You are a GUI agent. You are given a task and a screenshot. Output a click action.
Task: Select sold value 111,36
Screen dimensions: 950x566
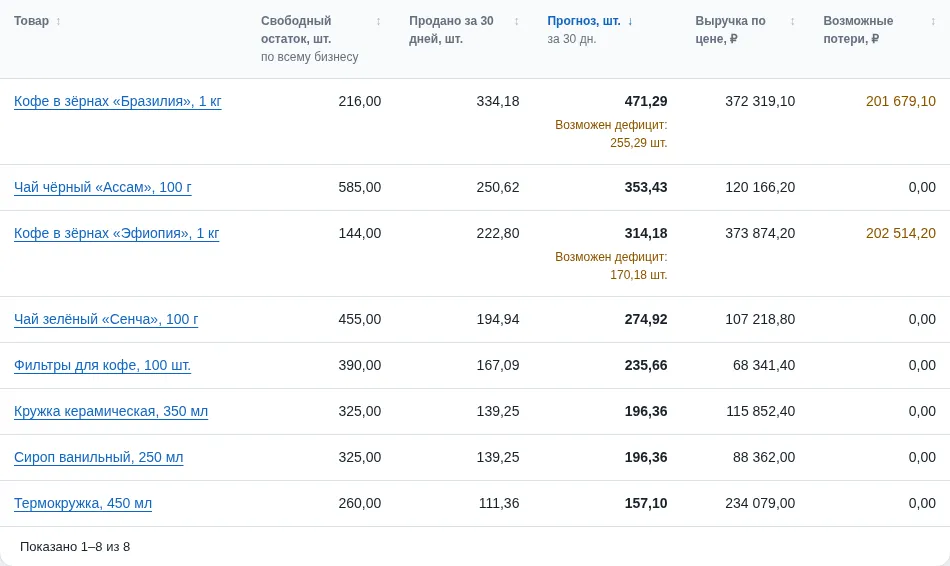[x=499, y=504]
